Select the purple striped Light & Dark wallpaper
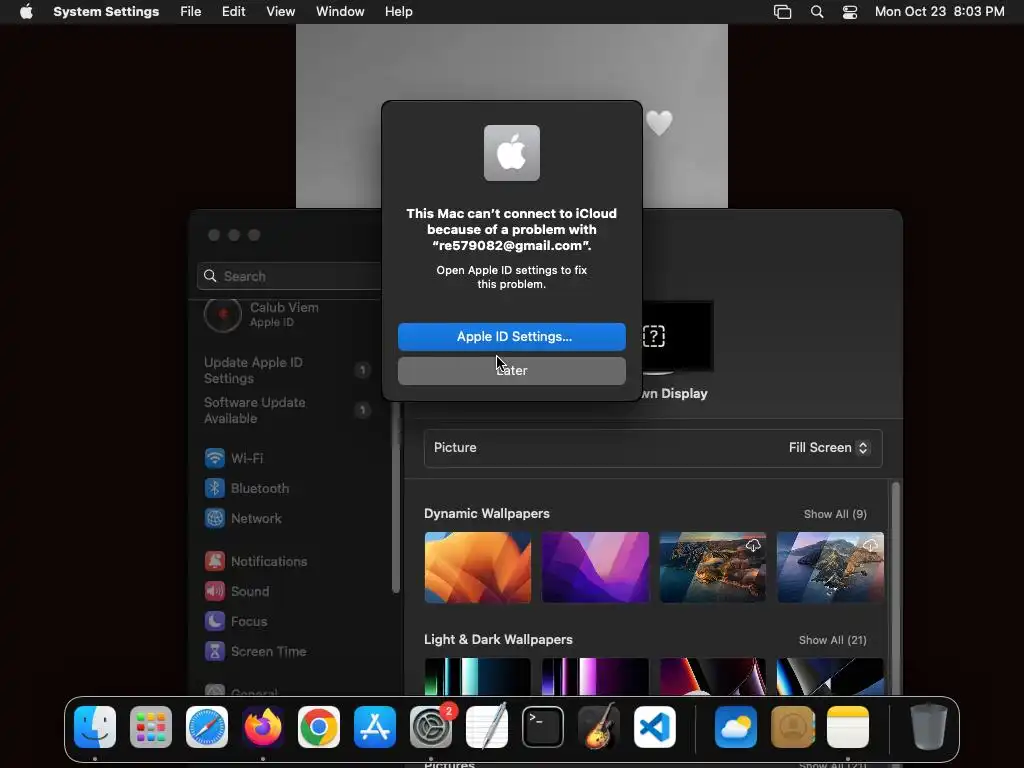Viewport: 1024px width, 768px height. click(x=595, y=677)
